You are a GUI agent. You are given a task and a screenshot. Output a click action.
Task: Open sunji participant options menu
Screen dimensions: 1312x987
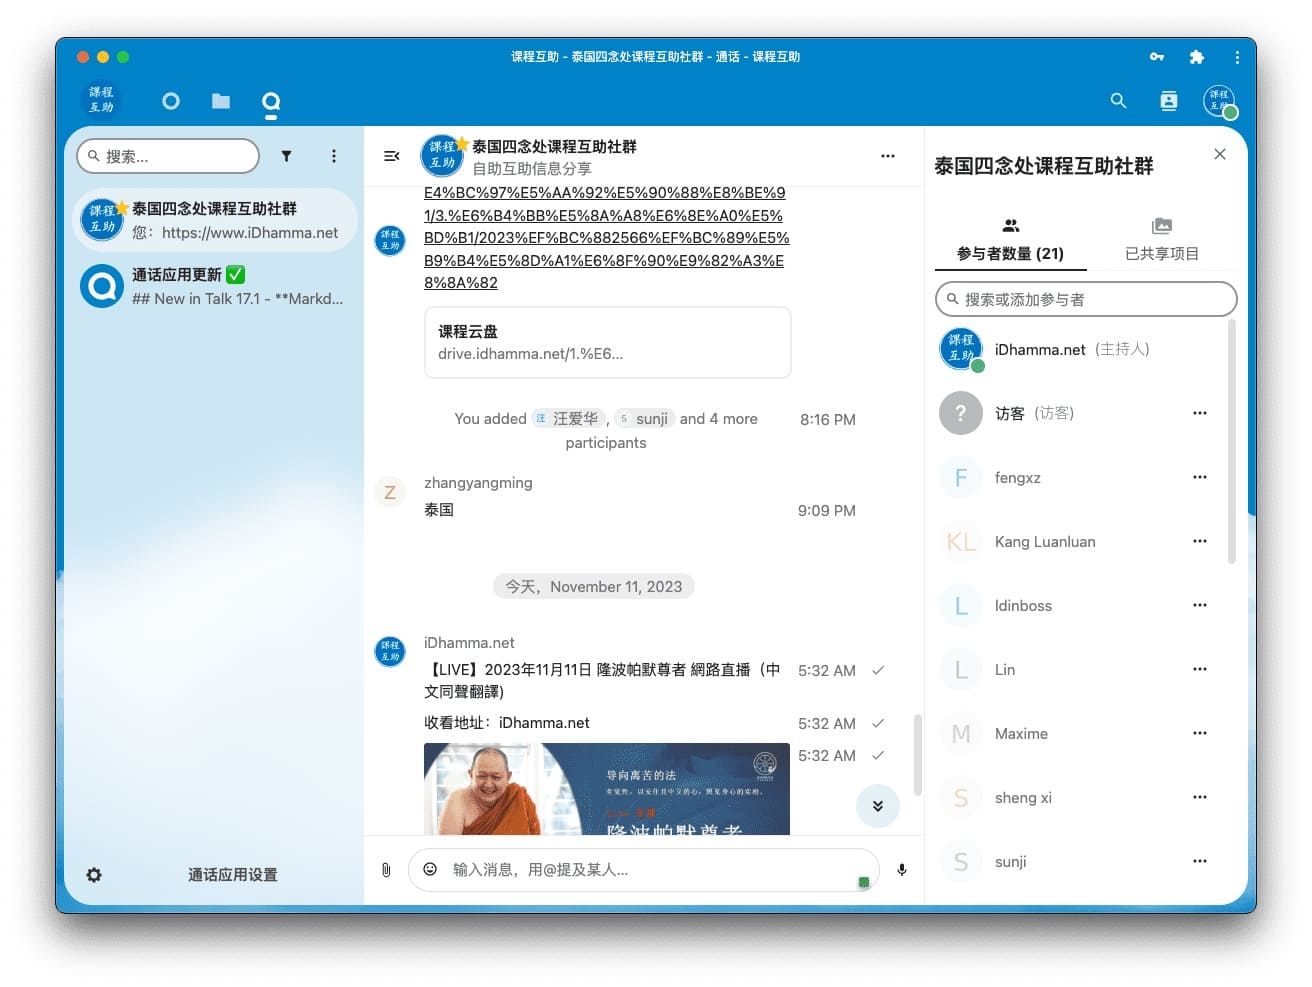(1200, 861)
